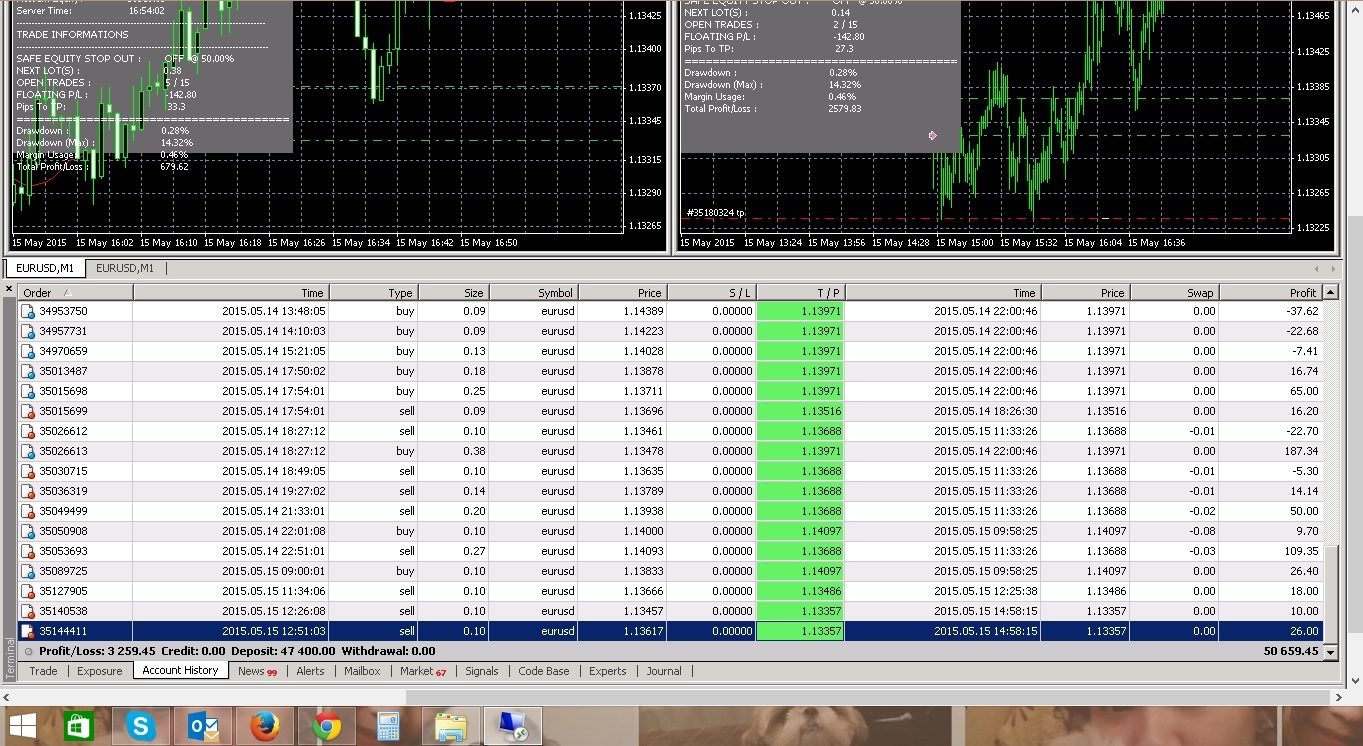1363x746 pixels.
Task: Switch to the Trade tab
Action: 43,671
